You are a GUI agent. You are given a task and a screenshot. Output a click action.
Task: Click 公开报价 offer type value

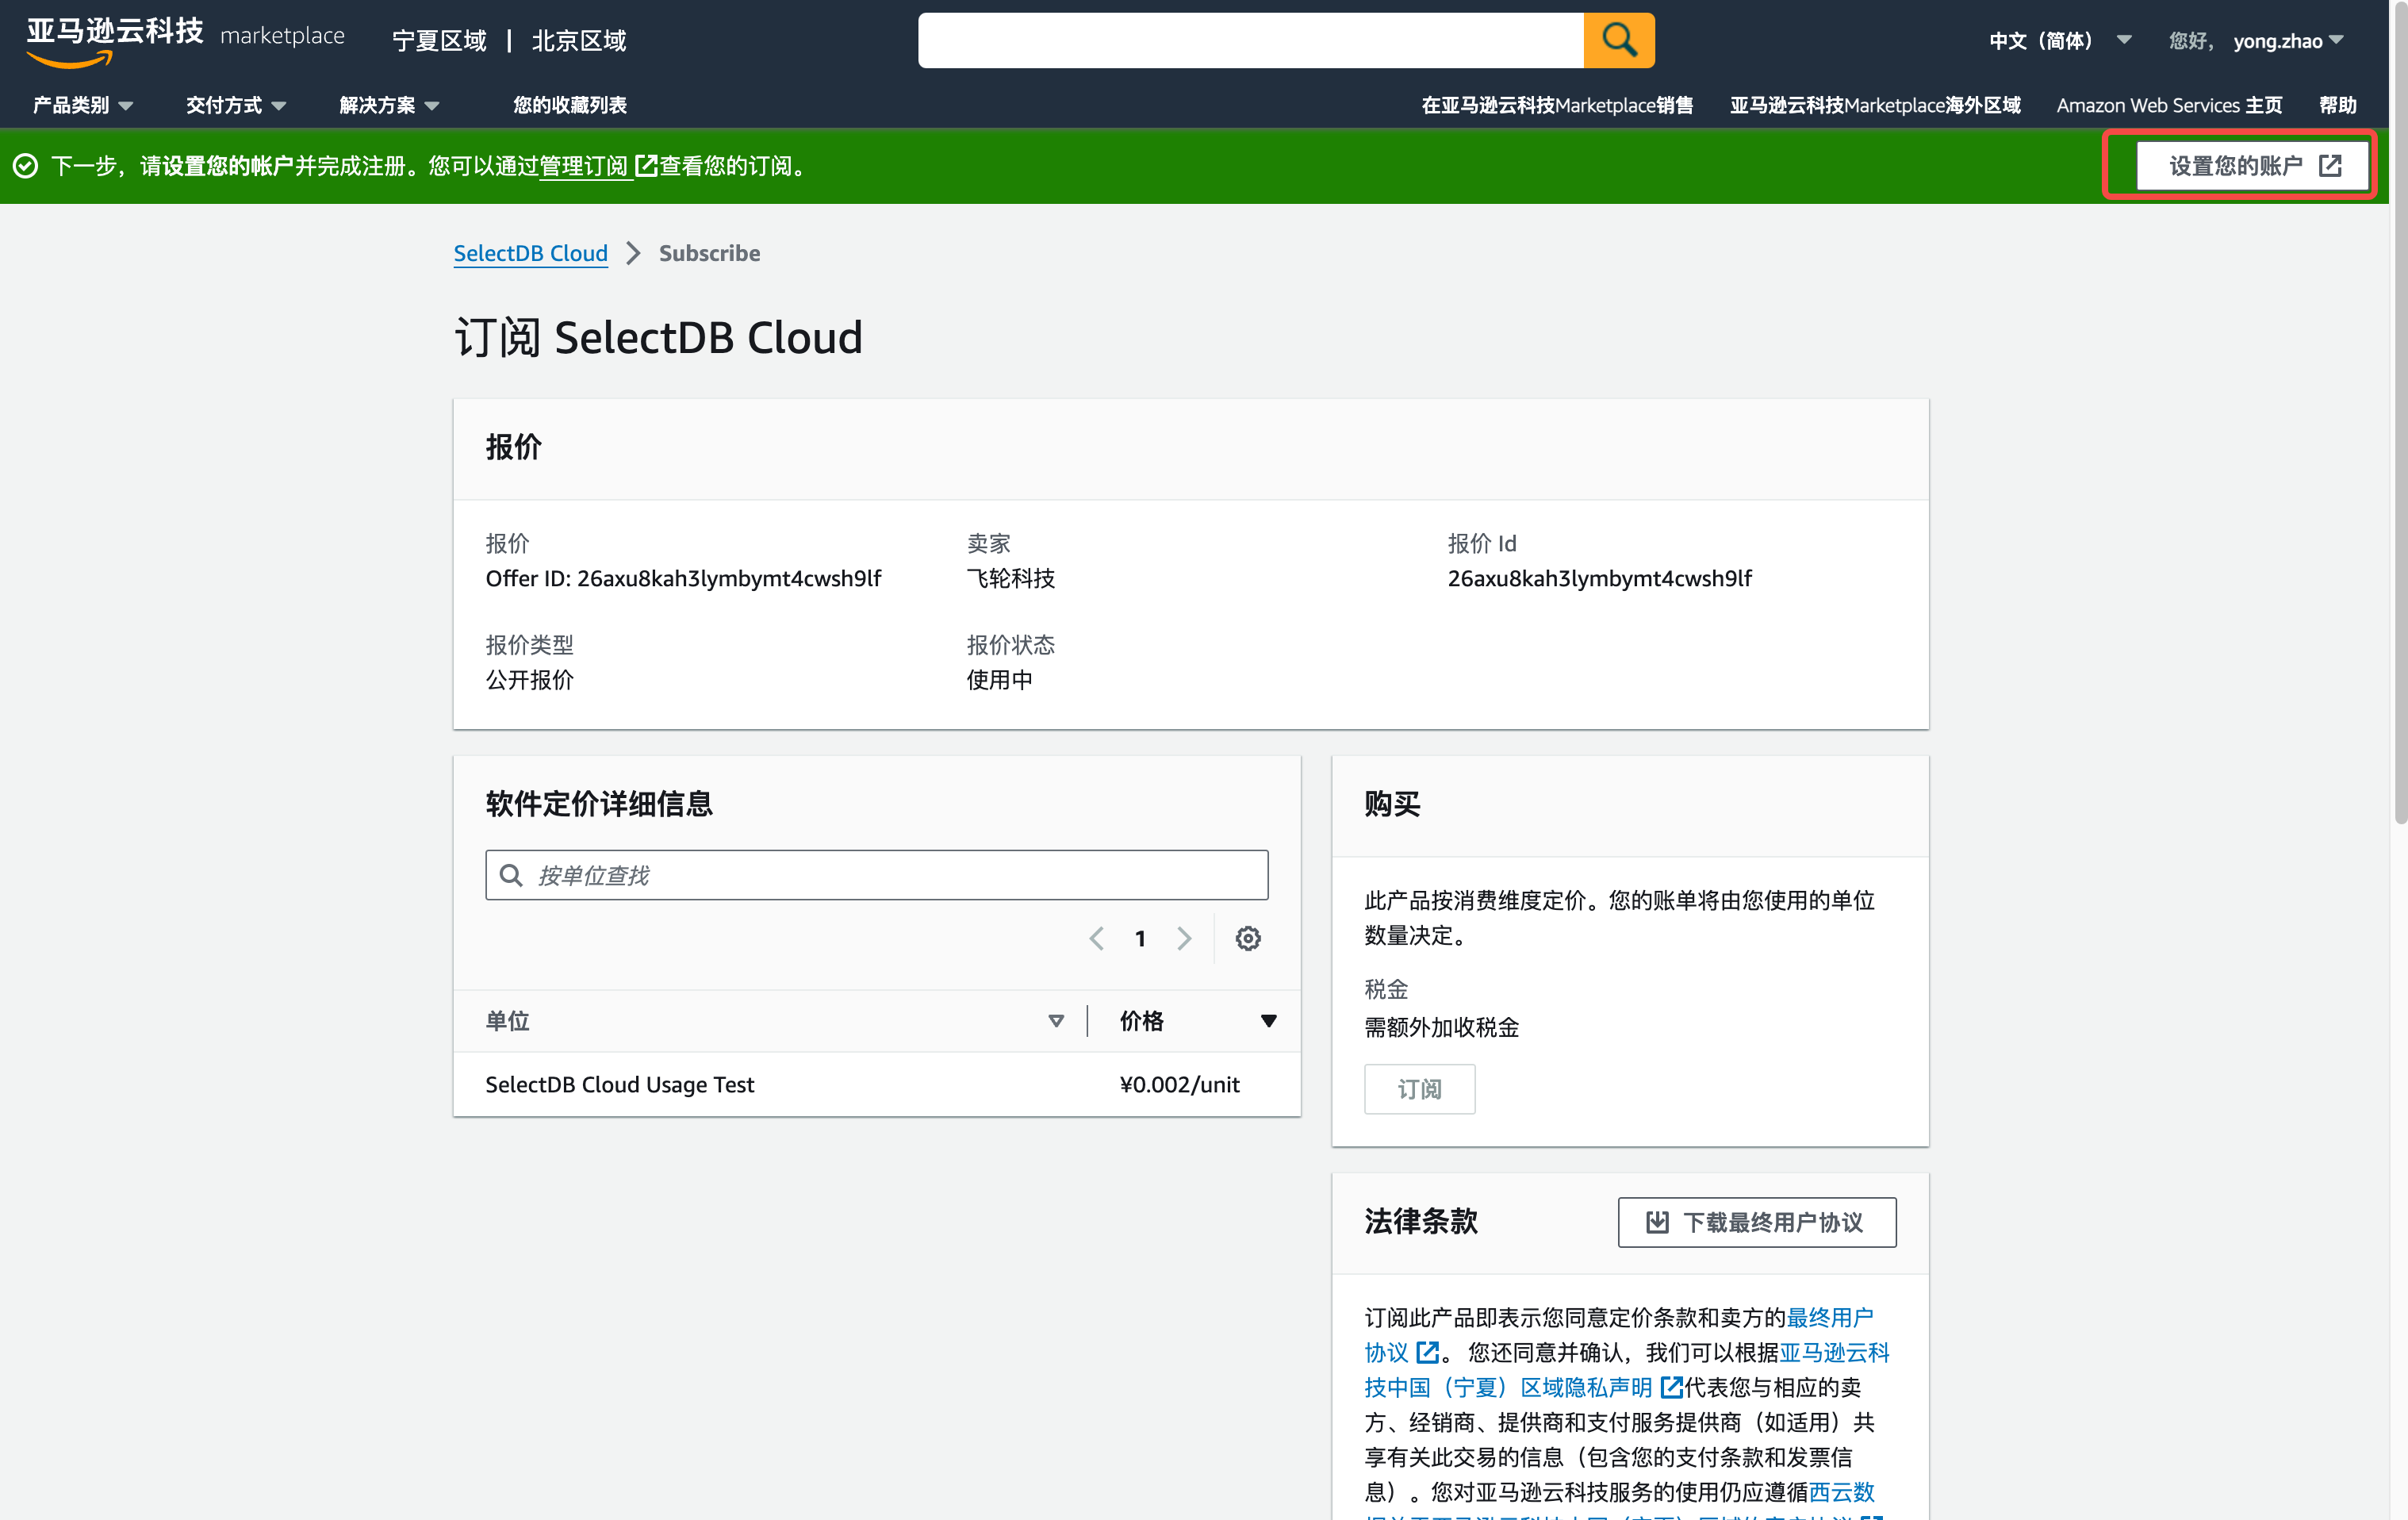(529, 680)
